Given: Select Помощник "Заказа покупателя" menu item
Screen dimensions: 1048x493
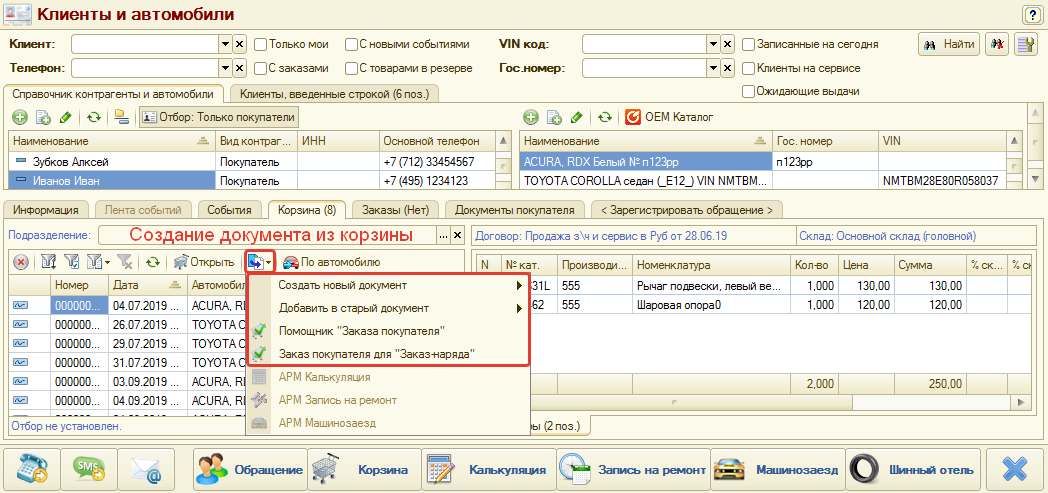Looking at the screenshot, I should (388, 331).
